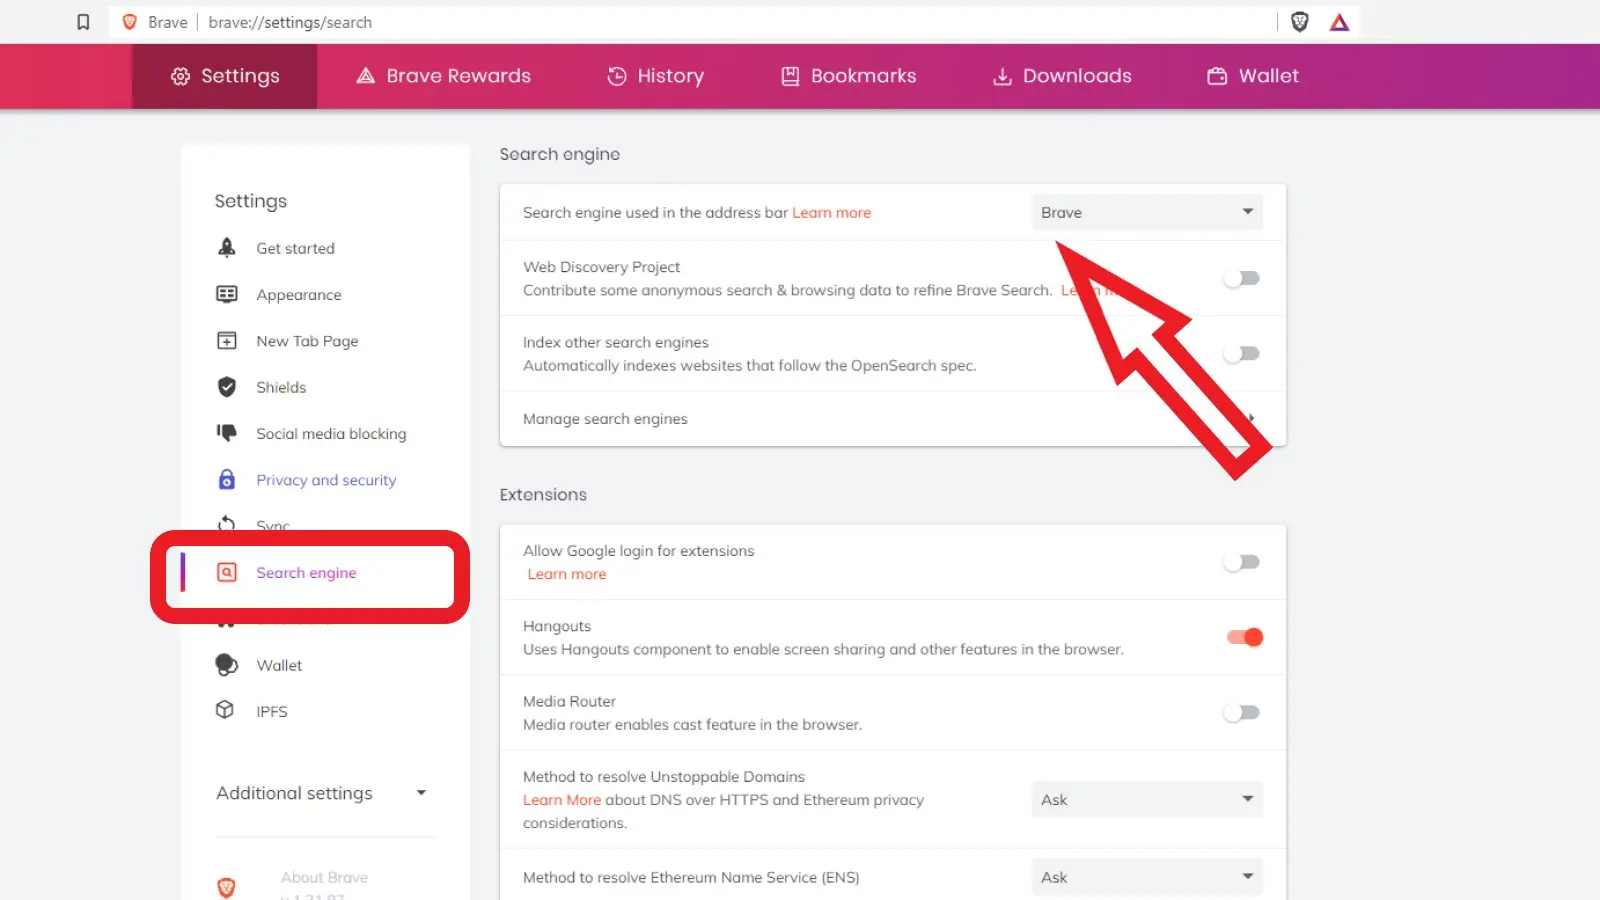Select Search engine in sidebar

point(306,573)
